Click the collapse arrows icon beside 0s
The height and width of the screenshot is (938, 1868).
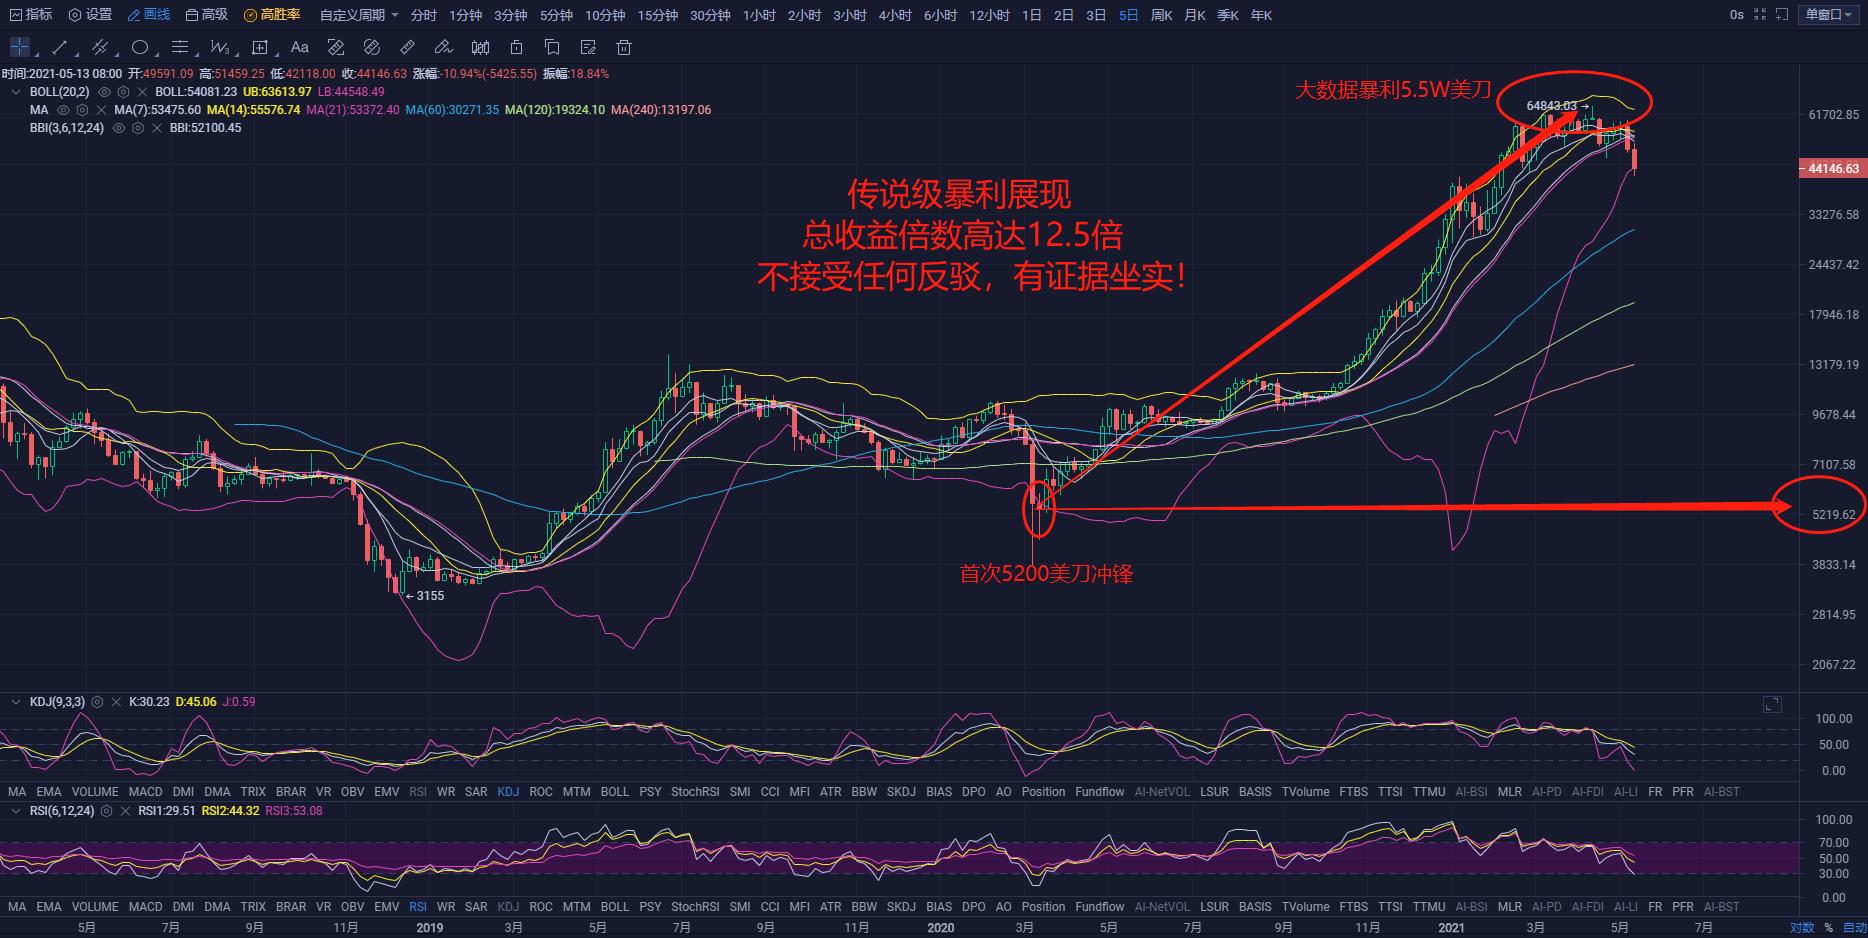click(1758, 15)
